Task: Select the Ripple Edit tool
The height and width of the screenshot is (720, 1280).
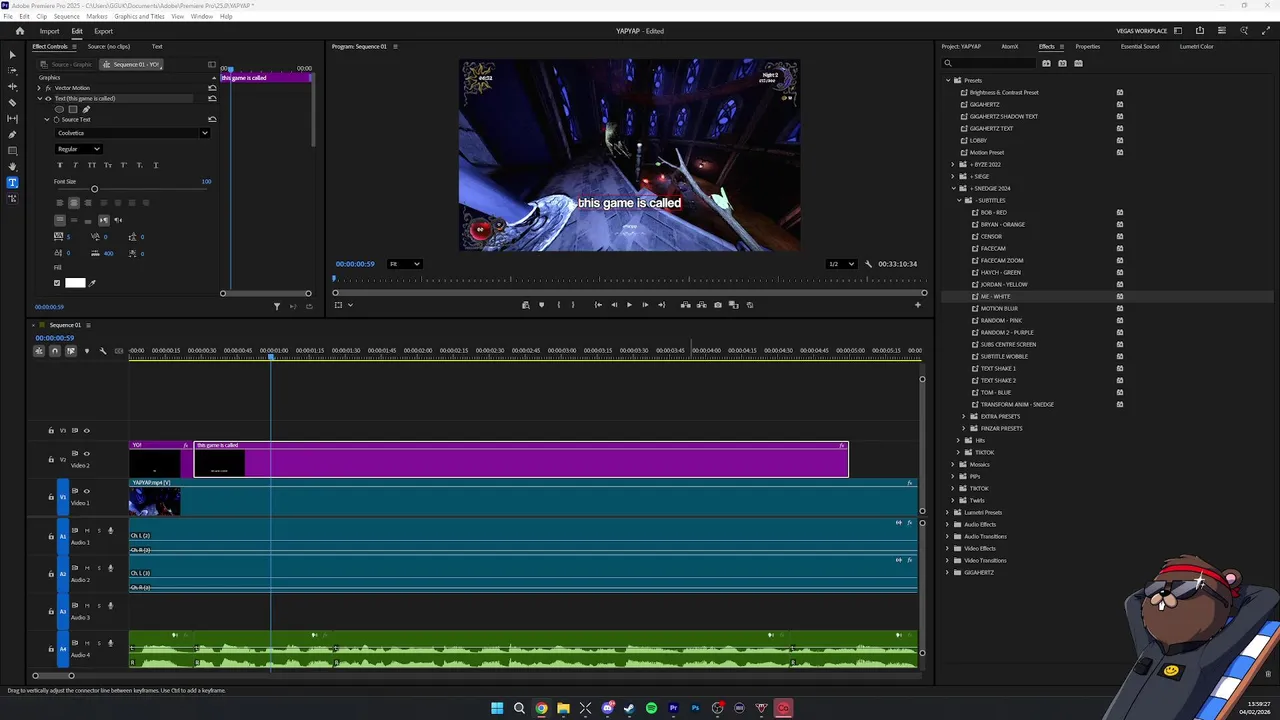Action: (12, 86)
